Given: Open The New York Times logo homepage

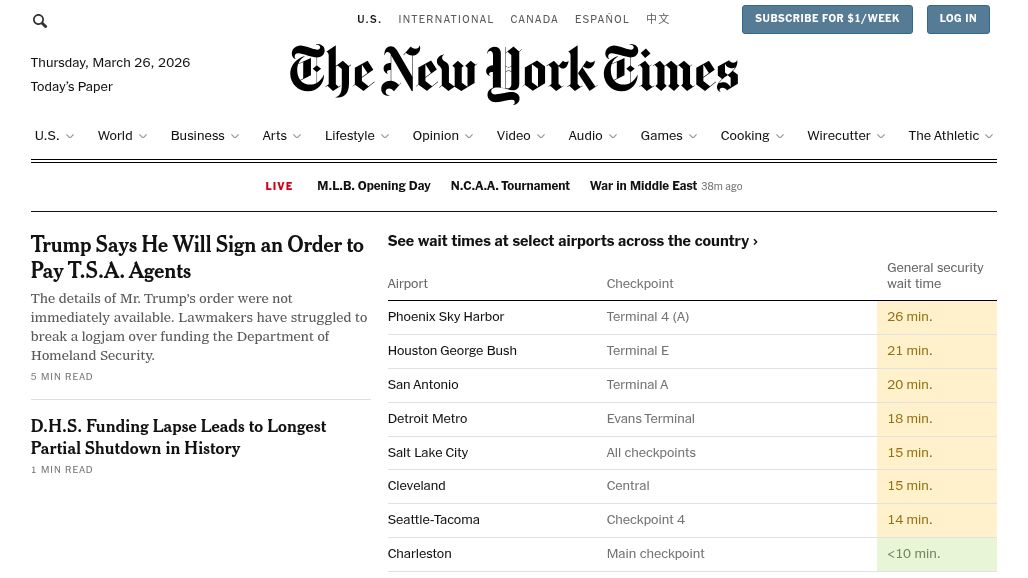Looking at the screenshot, I should (514, 73).
